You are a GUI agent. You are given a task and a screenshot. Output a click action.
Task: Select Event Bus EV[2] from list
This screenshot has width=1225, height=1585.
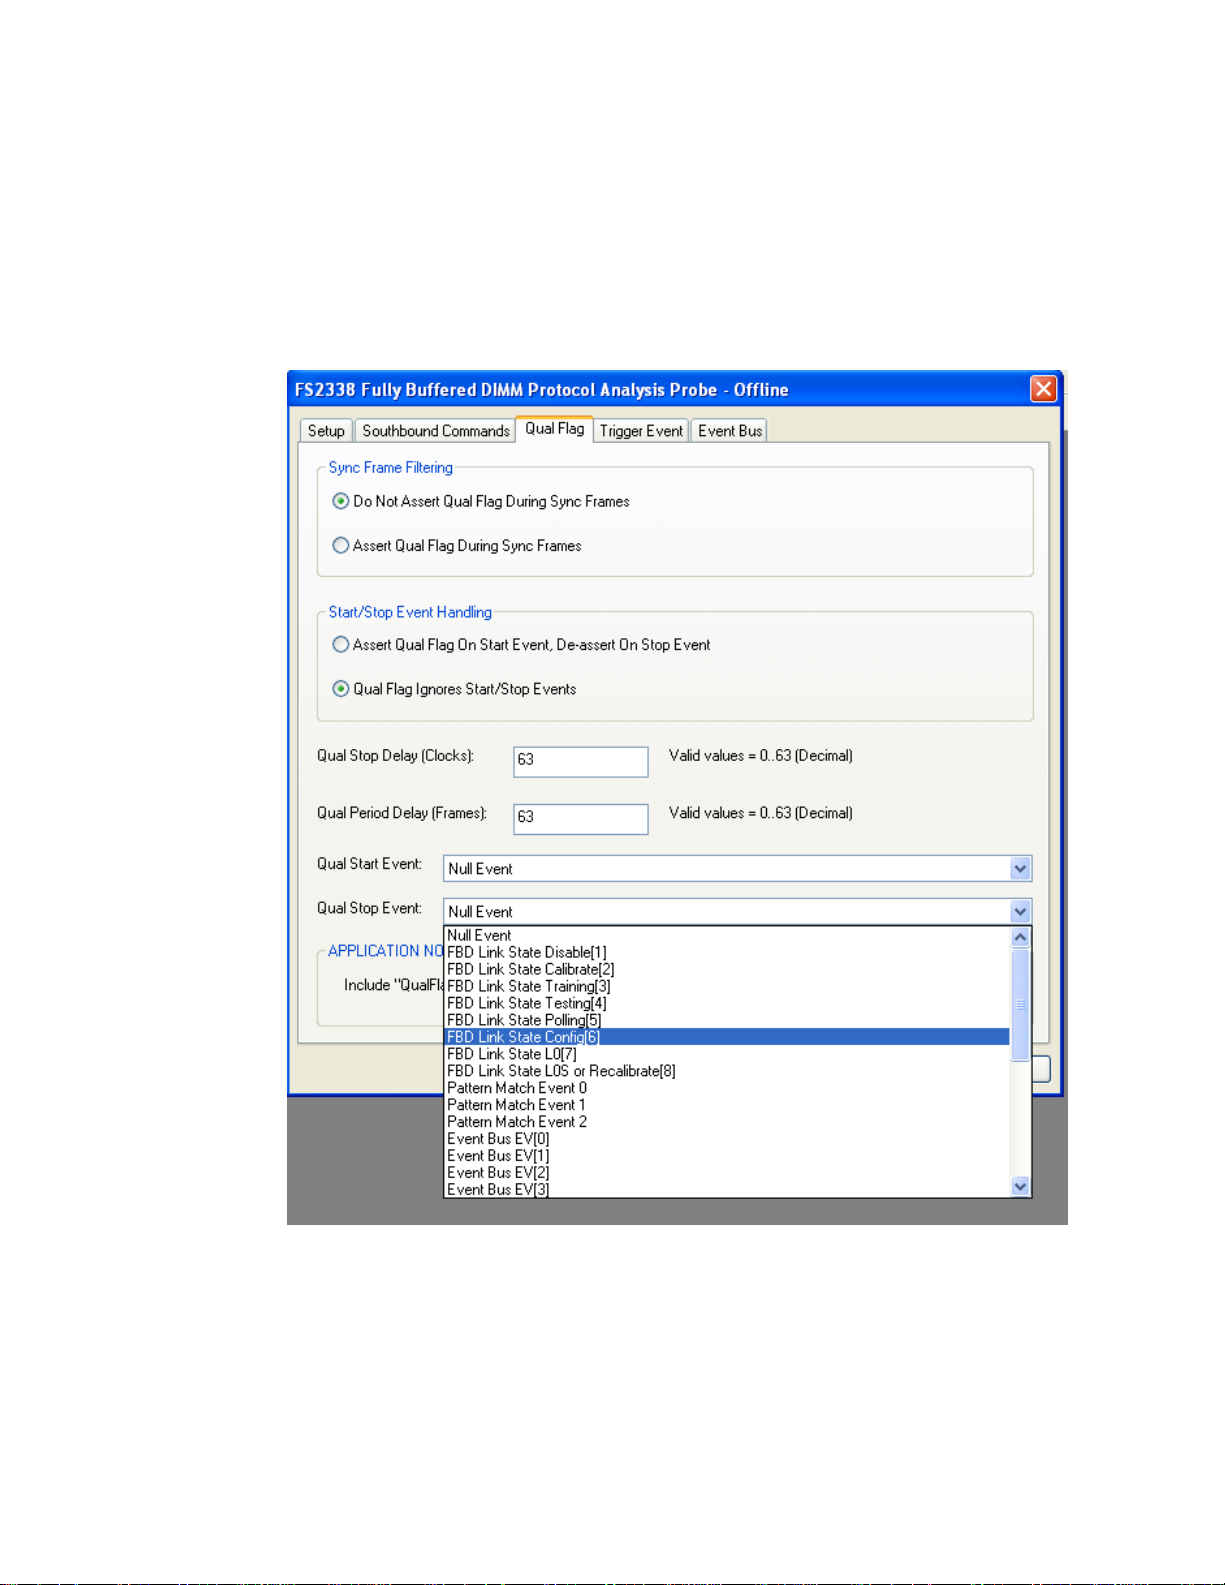point(727,1173)
